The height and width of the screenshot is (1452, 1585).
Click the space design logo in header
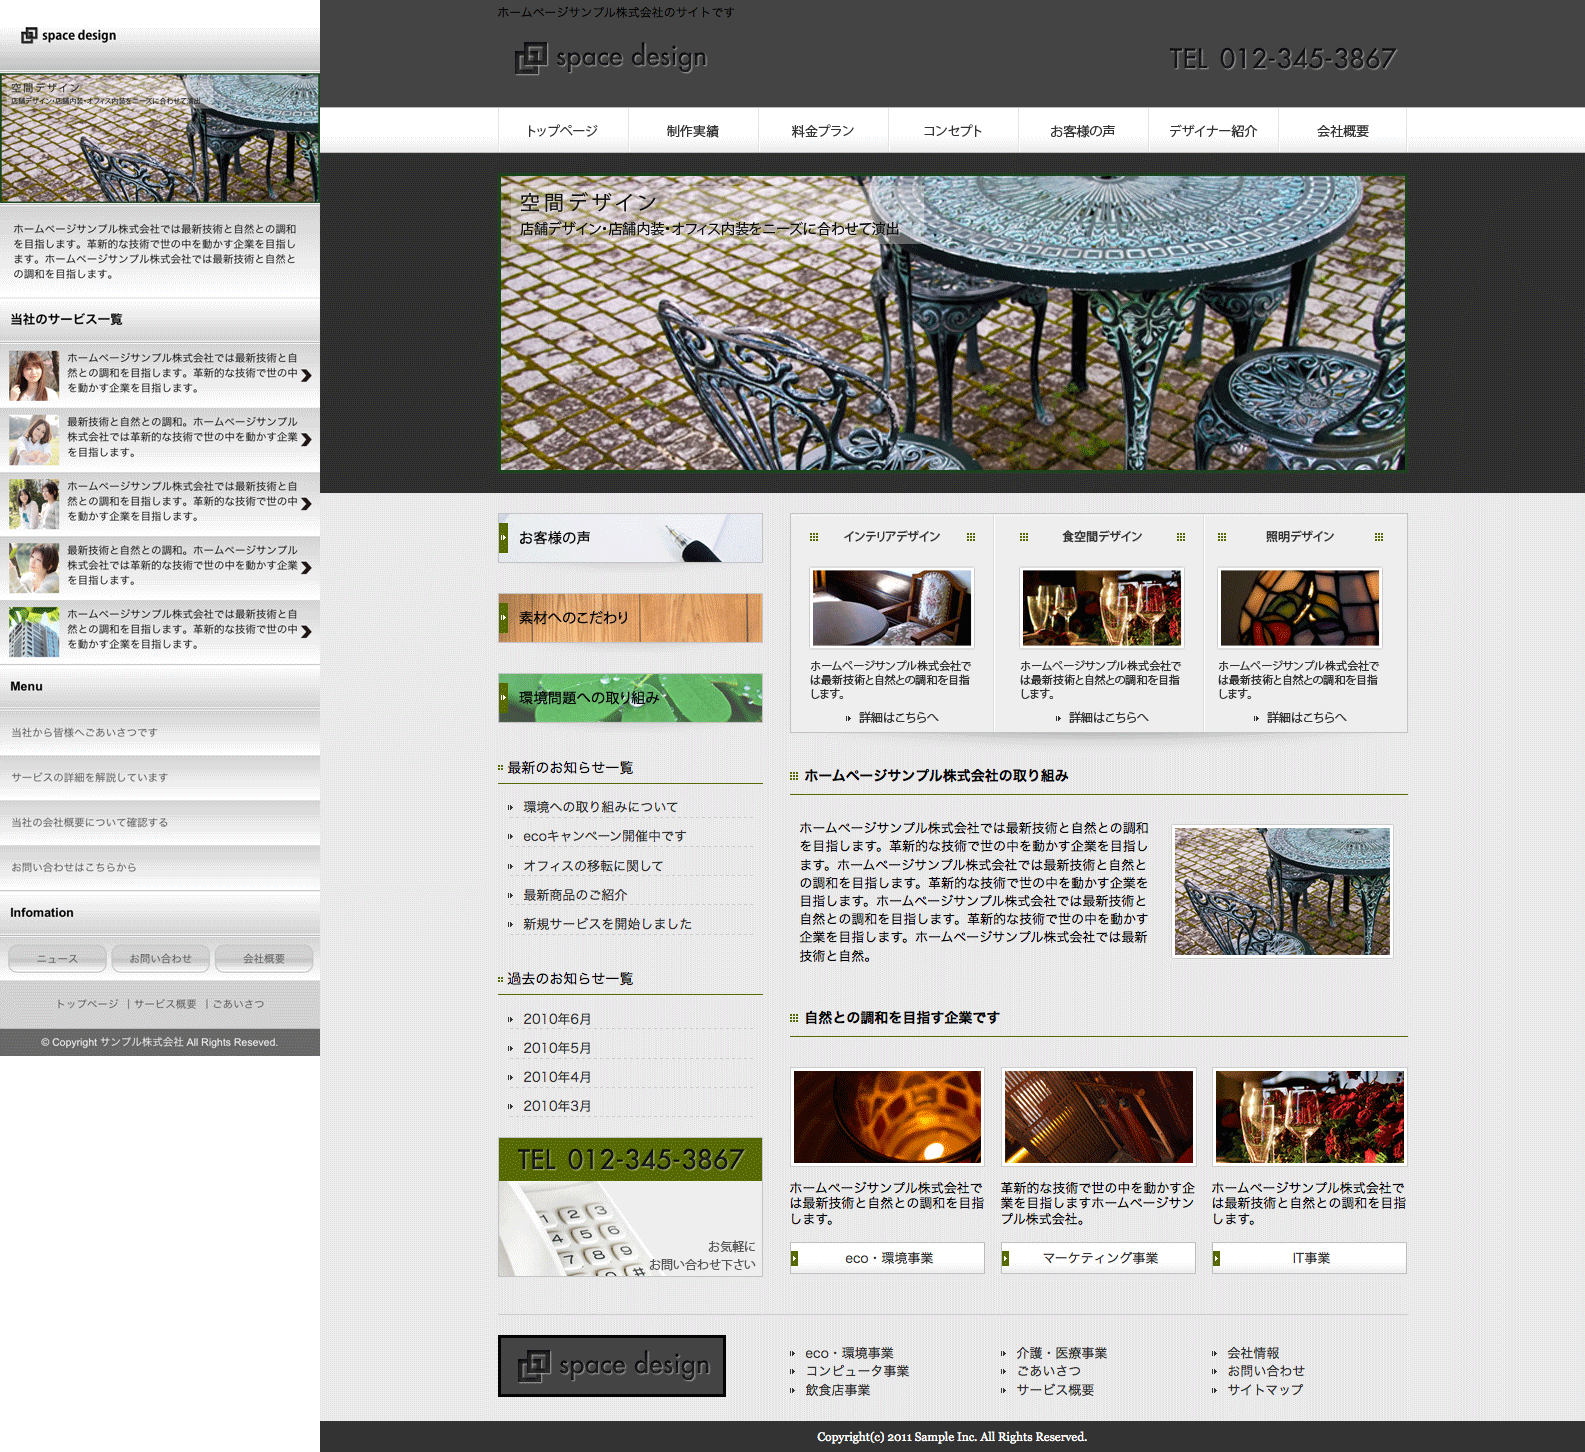[611, 58]
